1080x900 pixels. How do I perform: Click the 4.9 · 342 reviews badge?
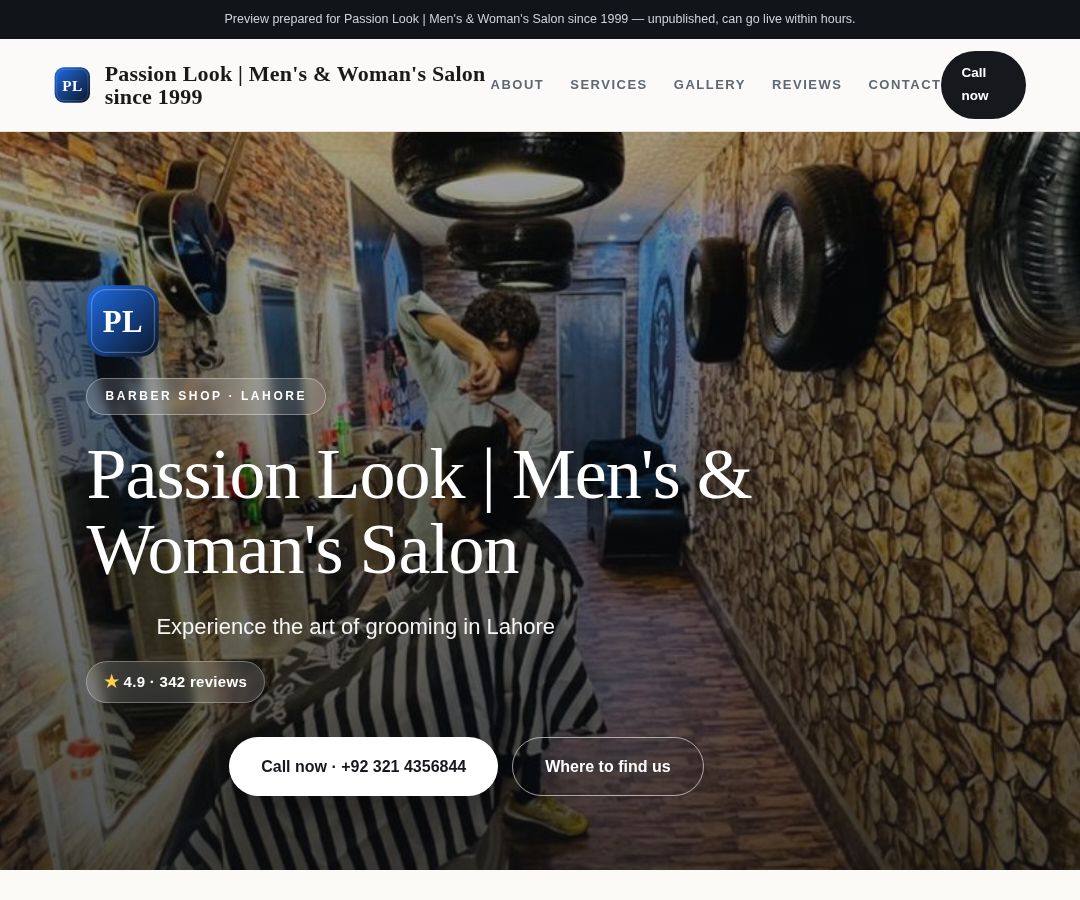coord(176,682)
